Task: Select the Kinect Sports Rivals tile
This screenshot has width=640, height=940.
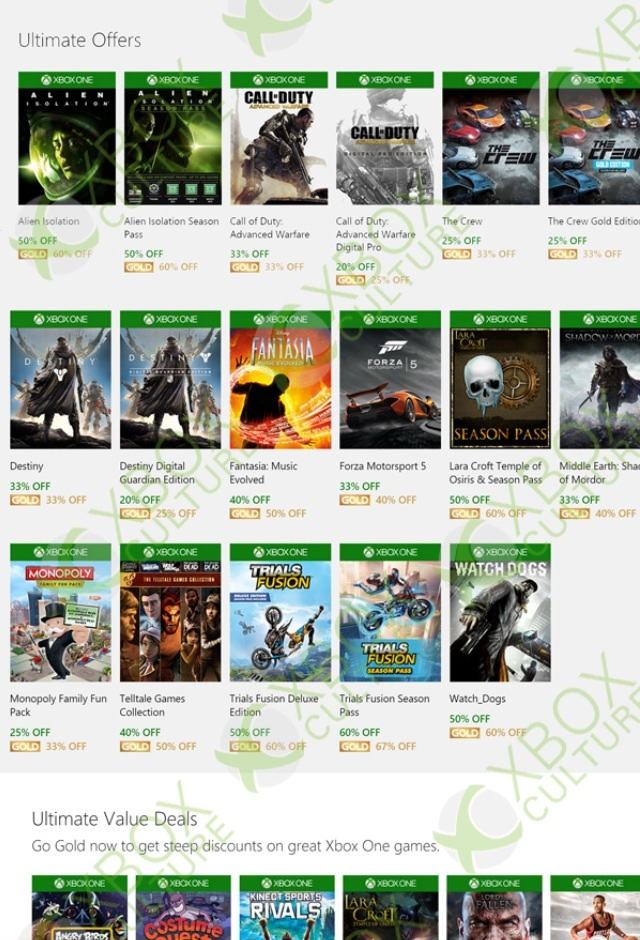Action: coord(287,907)
